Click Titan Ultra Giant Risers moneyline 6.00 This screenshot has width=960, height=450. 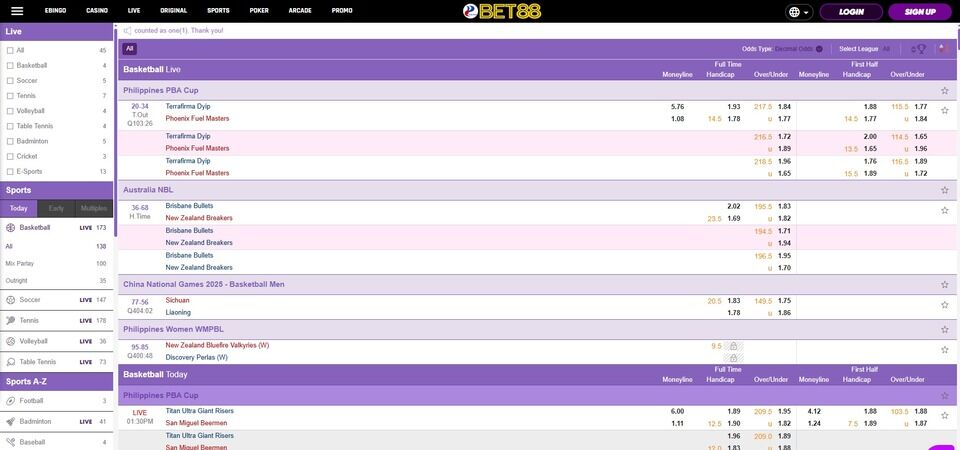[677, 411]
